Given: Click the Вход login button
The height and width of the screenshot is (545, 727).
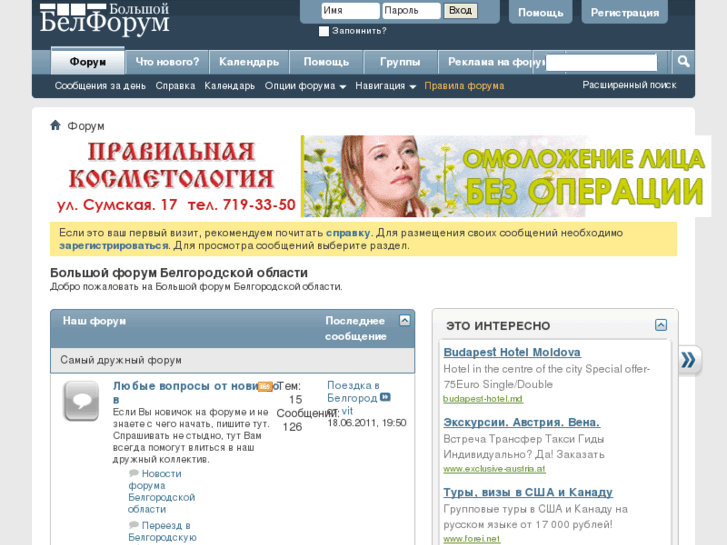Looking at the screenshot, I should click(x=460, y=11).
